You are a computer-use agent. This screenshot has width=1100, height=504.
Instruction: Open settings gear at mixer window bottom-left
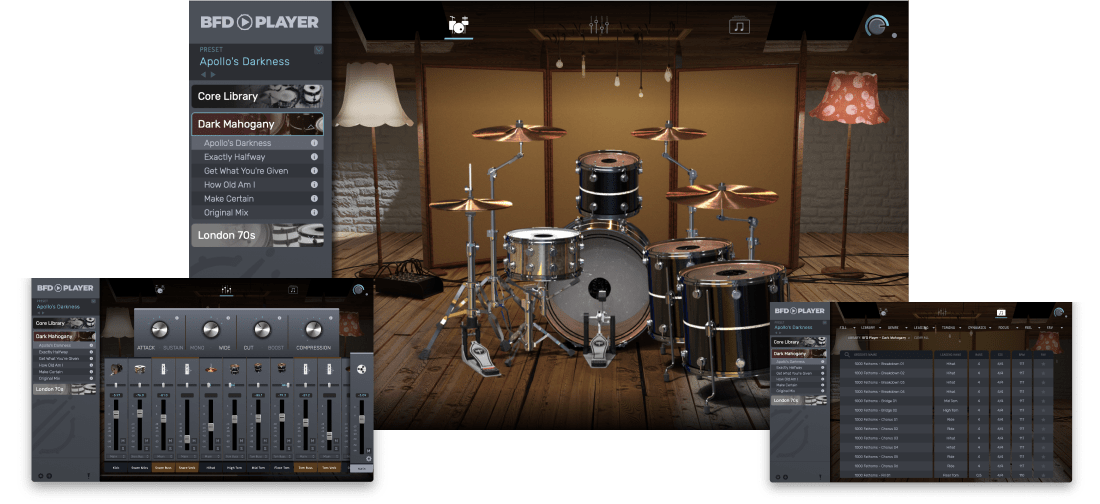point(41,476)
